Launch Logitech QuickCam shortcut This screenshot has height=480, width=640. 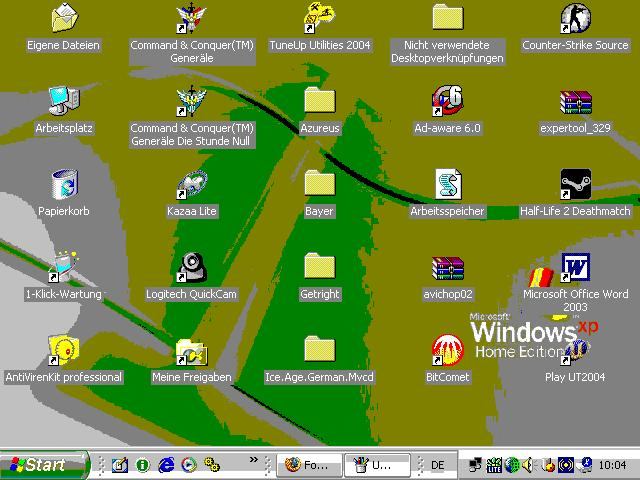(x=191, y=267)
